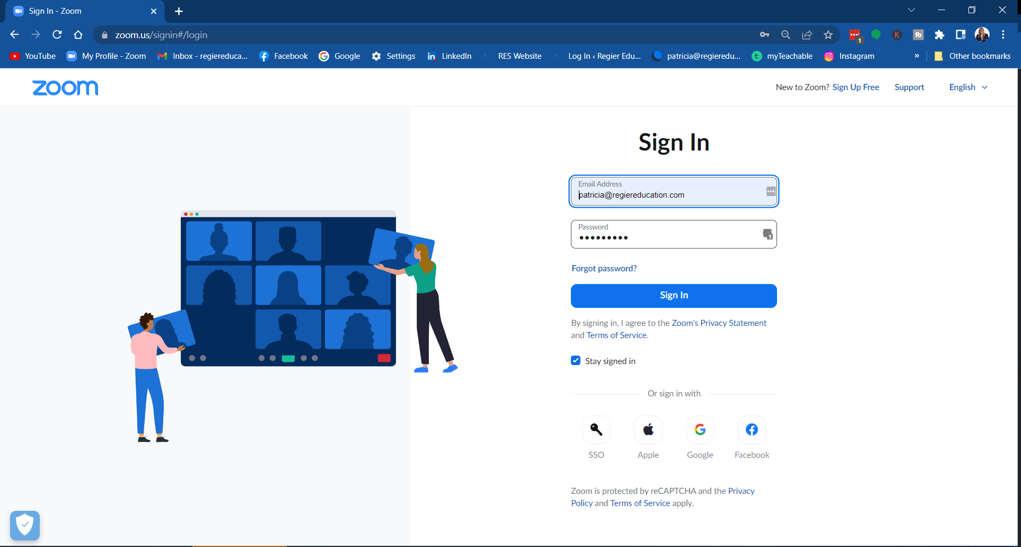Open the fb extension icon
The image size is (1021, 547).
click(x=918, y=35)
